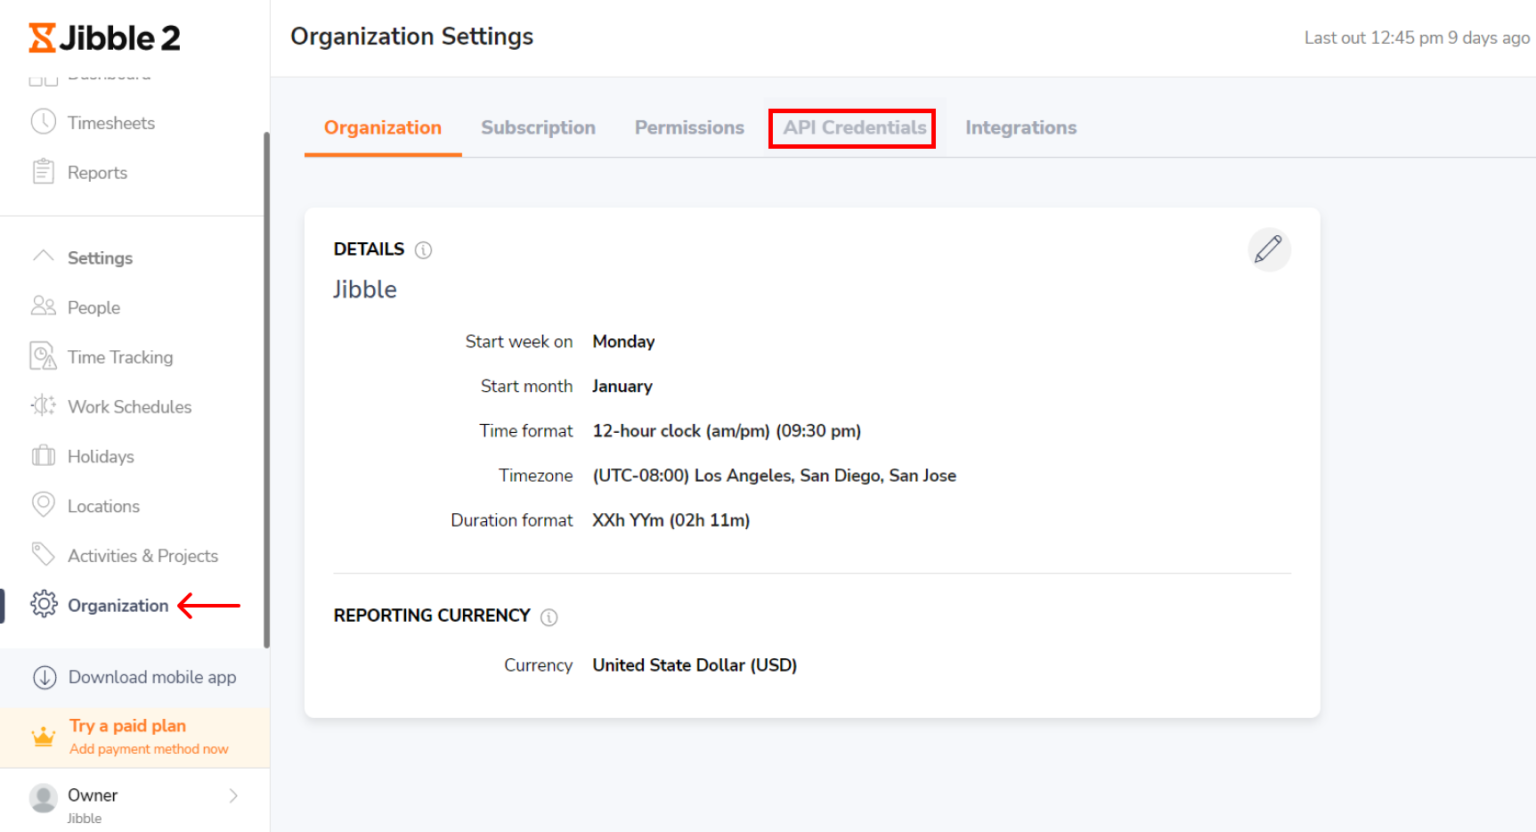Click the People icon in sidebar
Viewport: 1536px width, 832px height.
43,306
